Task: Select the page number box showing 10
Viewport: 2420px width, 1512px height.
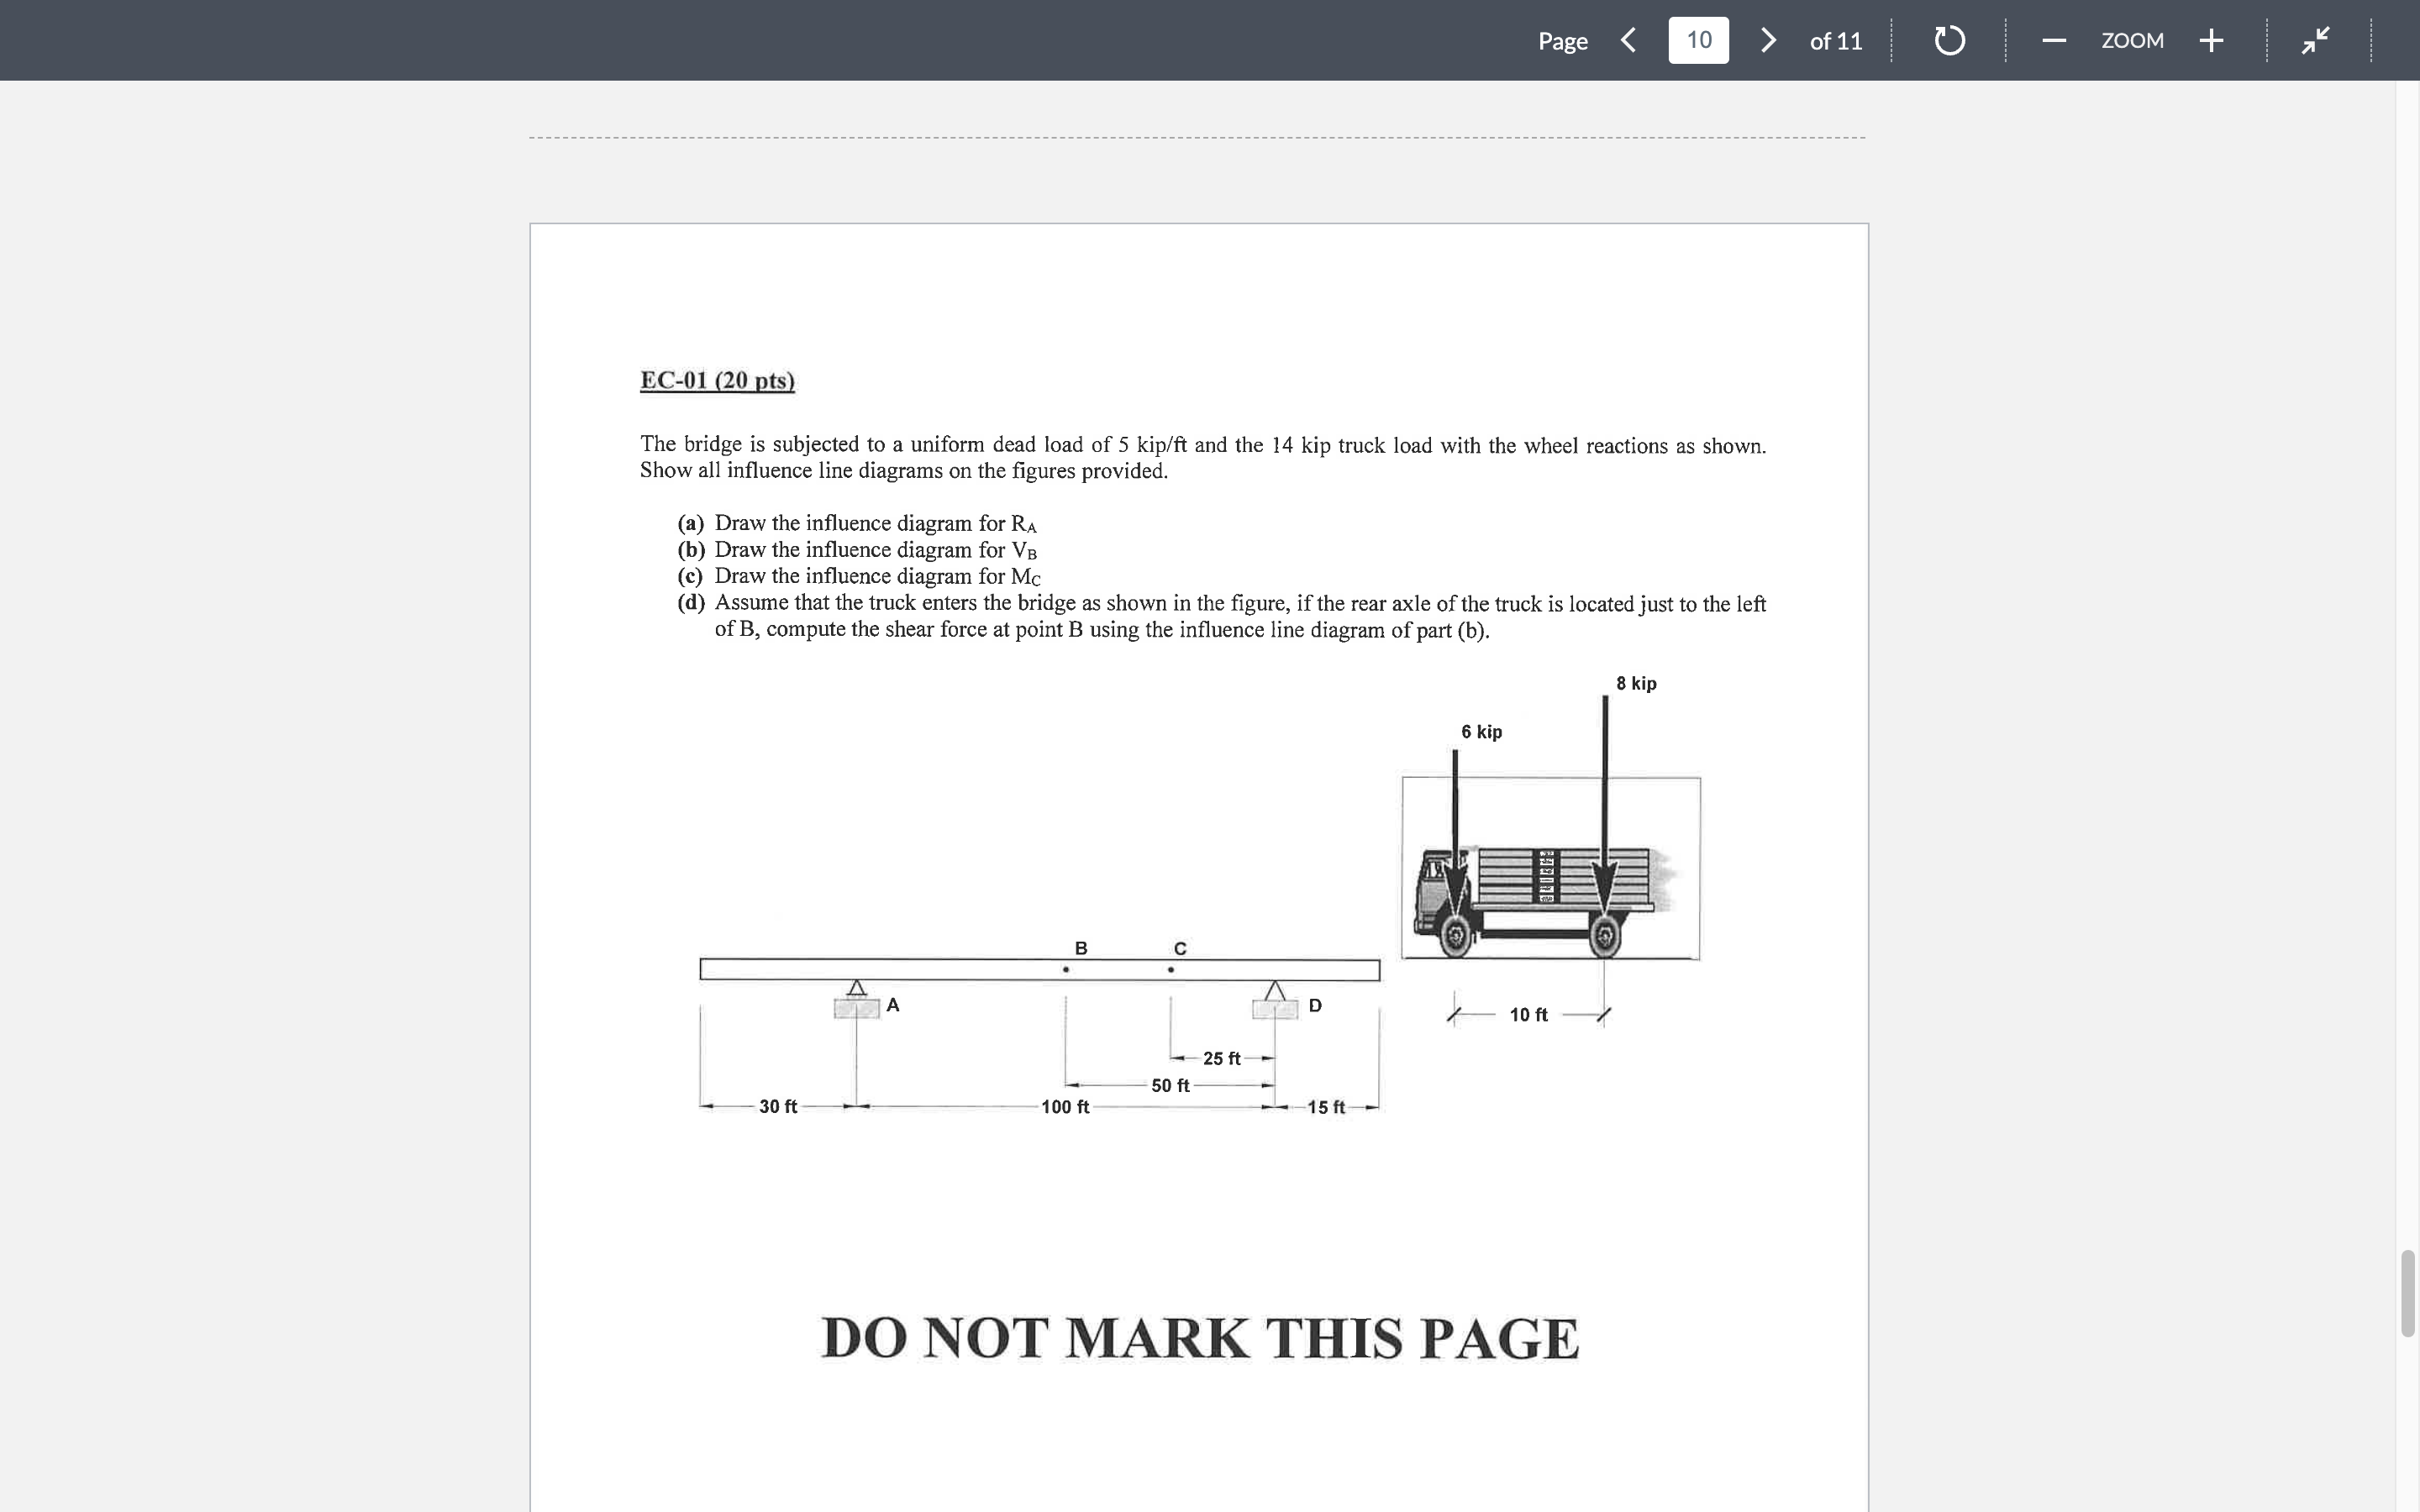Action: click(1698, 40)
